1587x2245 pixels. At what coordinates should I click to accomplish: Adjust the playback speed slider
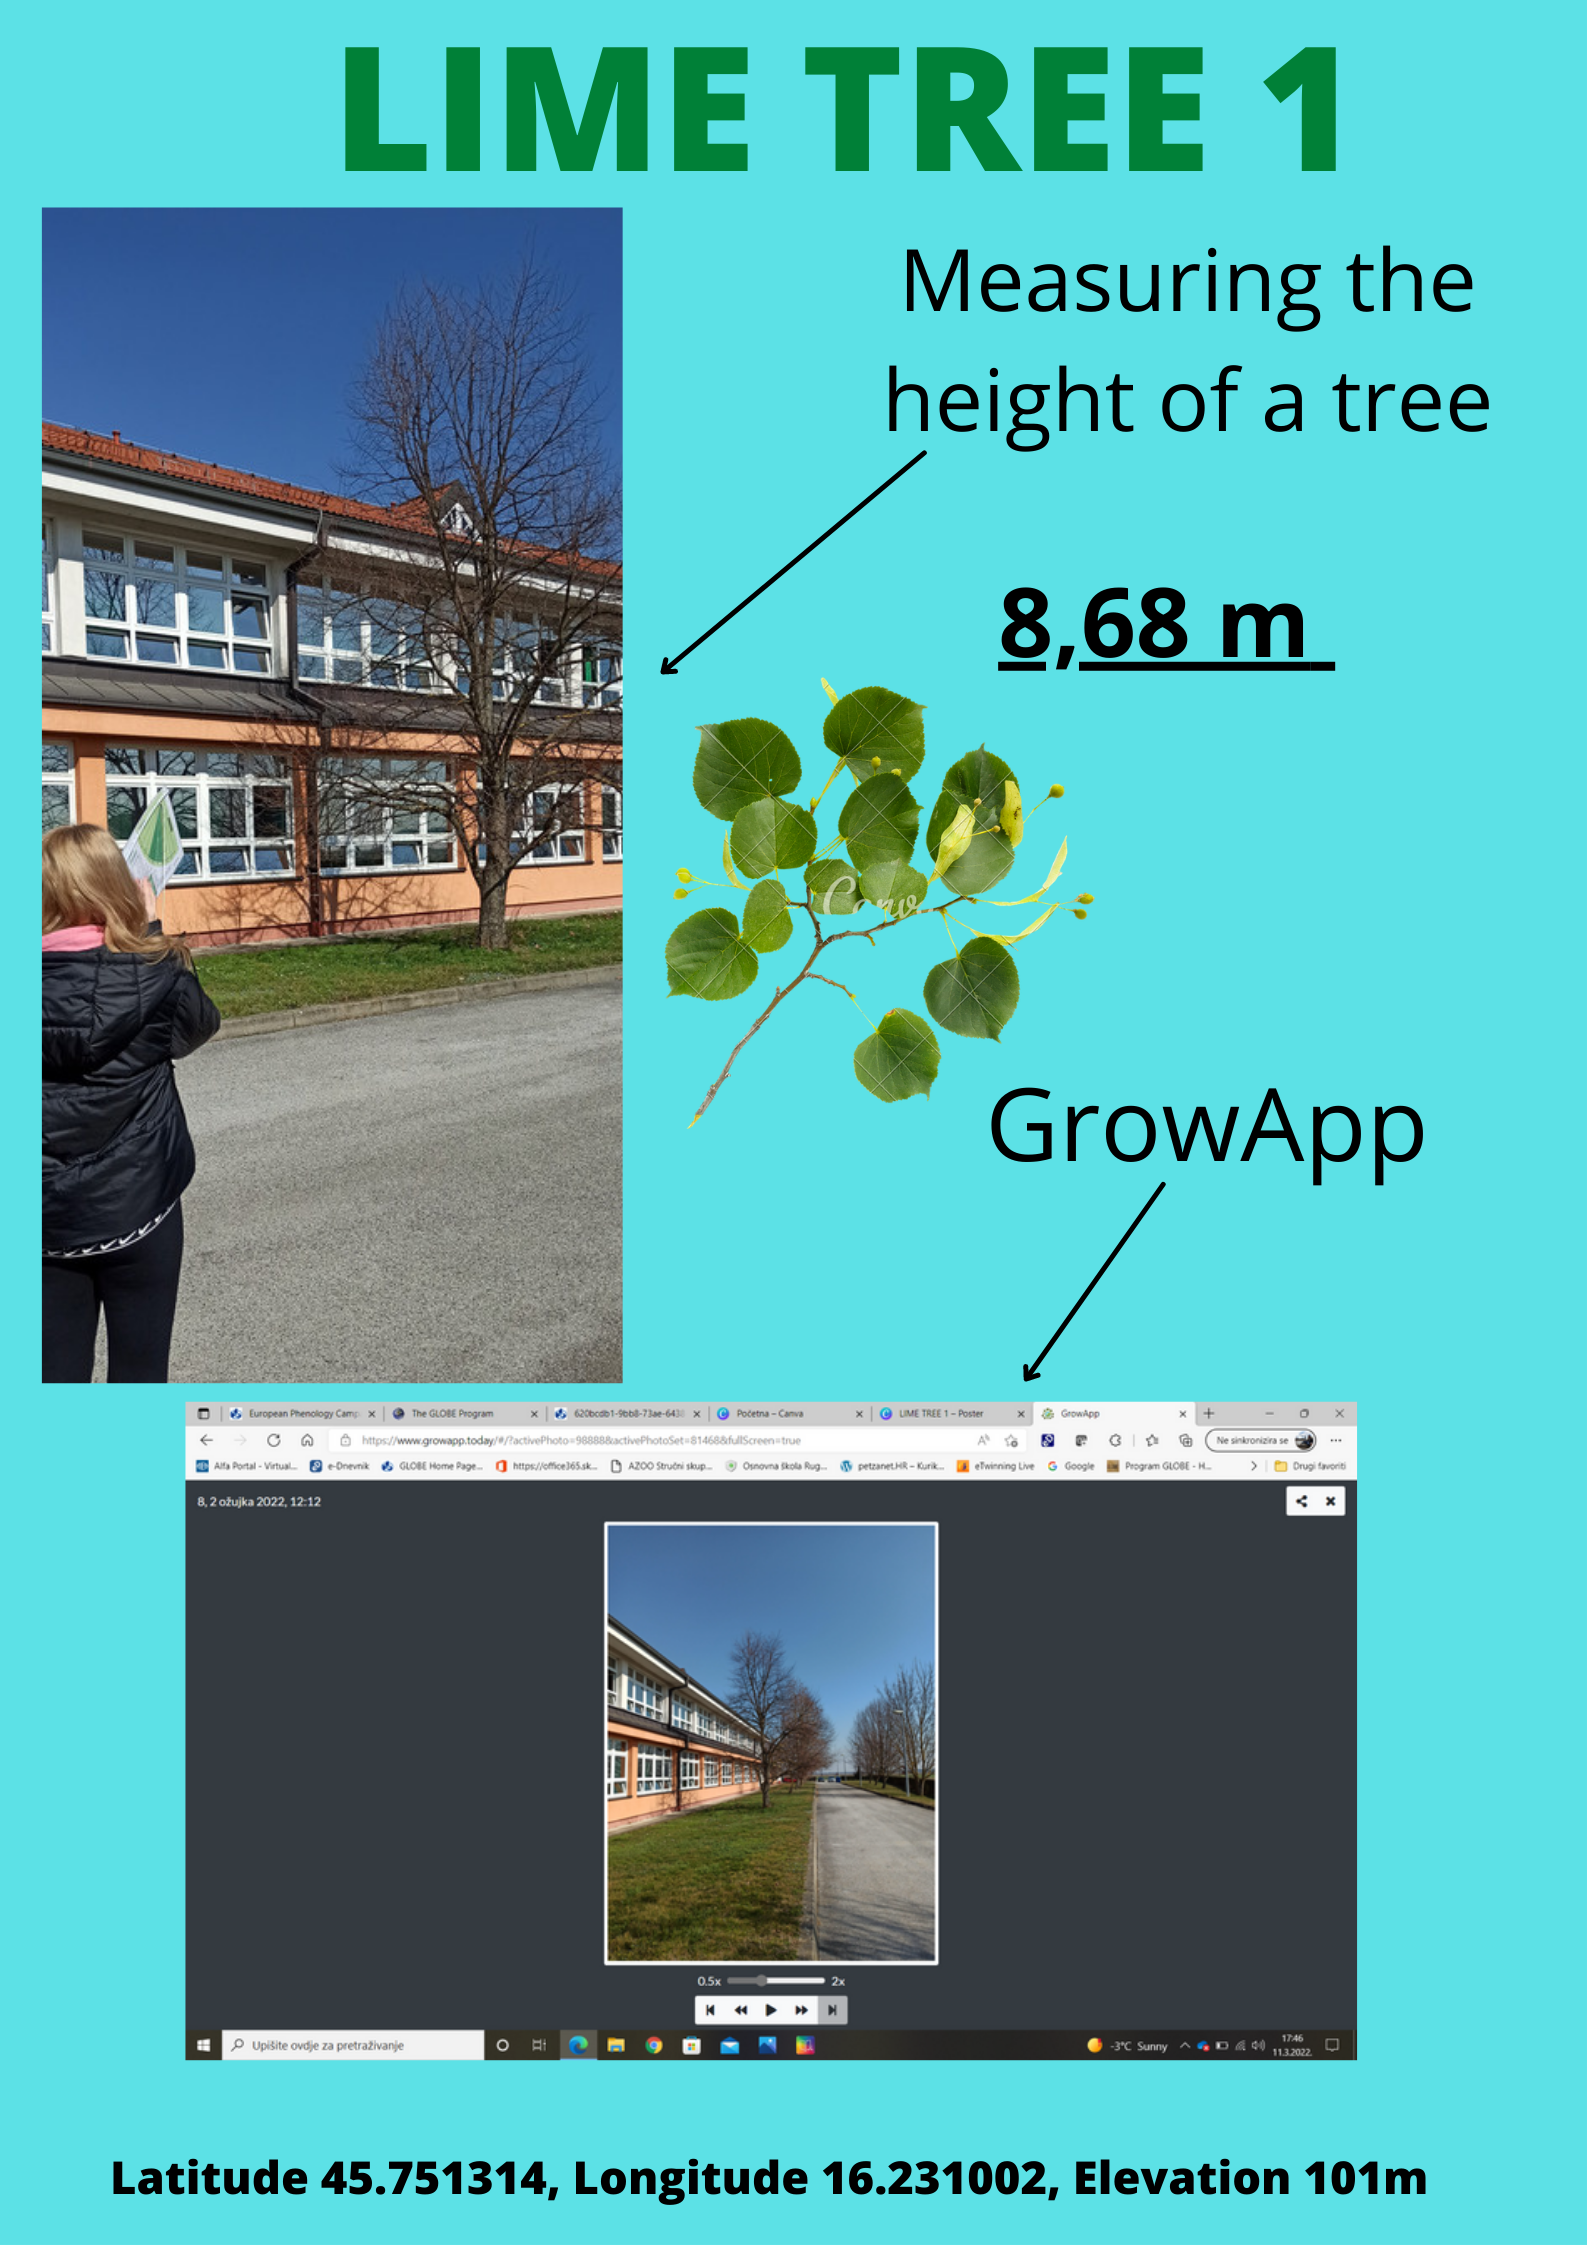click(x=762, y=1981)
